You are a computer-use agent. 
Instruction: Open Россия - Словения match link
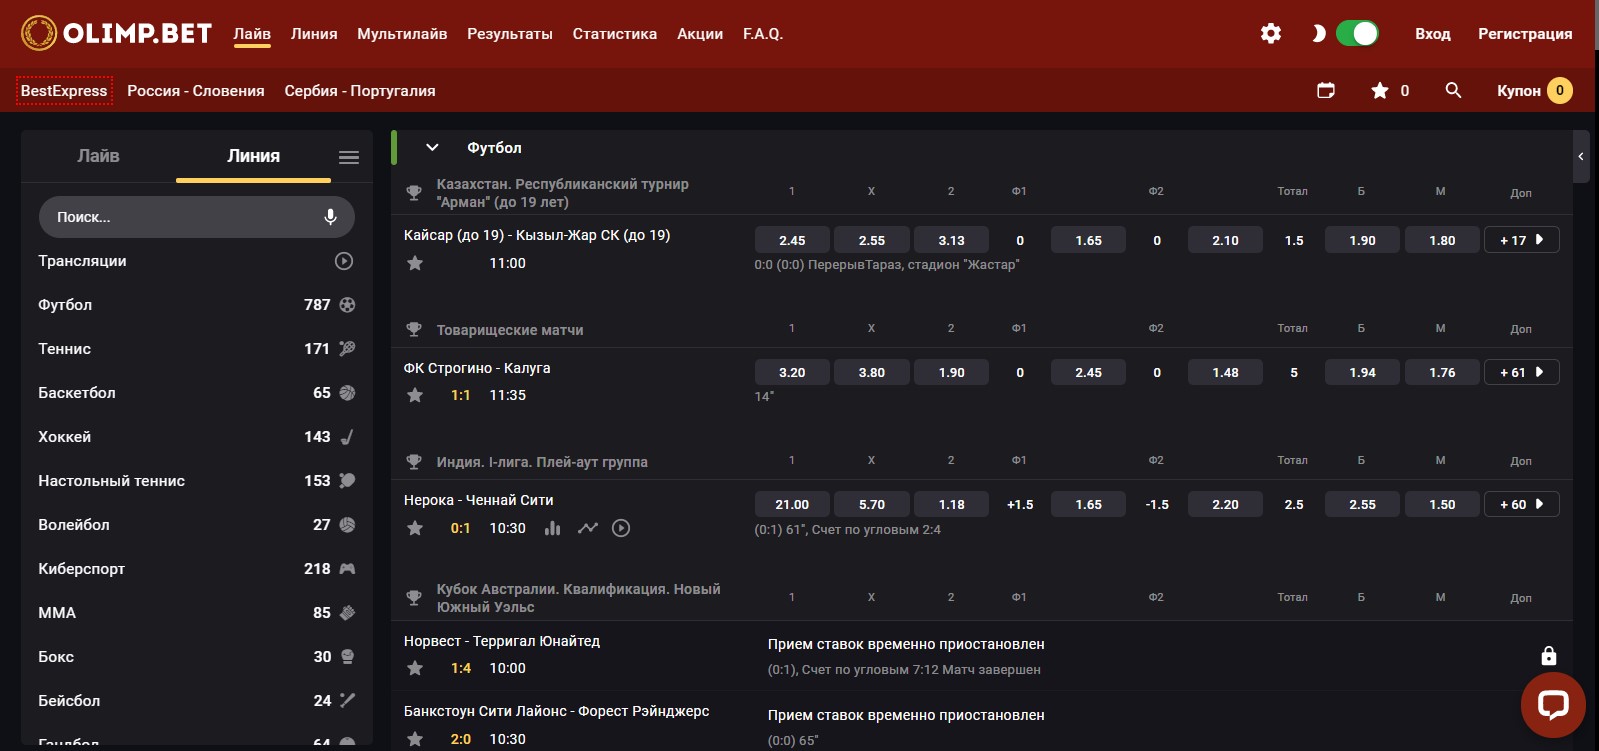[196, 91]
